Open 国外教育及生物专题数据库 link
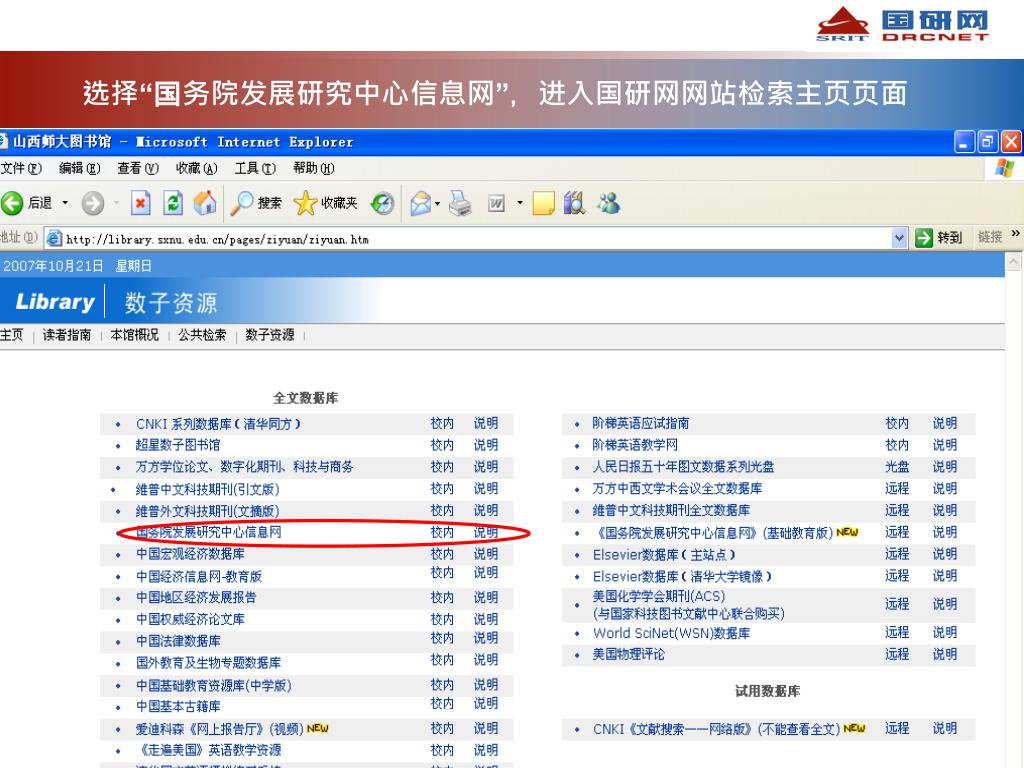 208,663
